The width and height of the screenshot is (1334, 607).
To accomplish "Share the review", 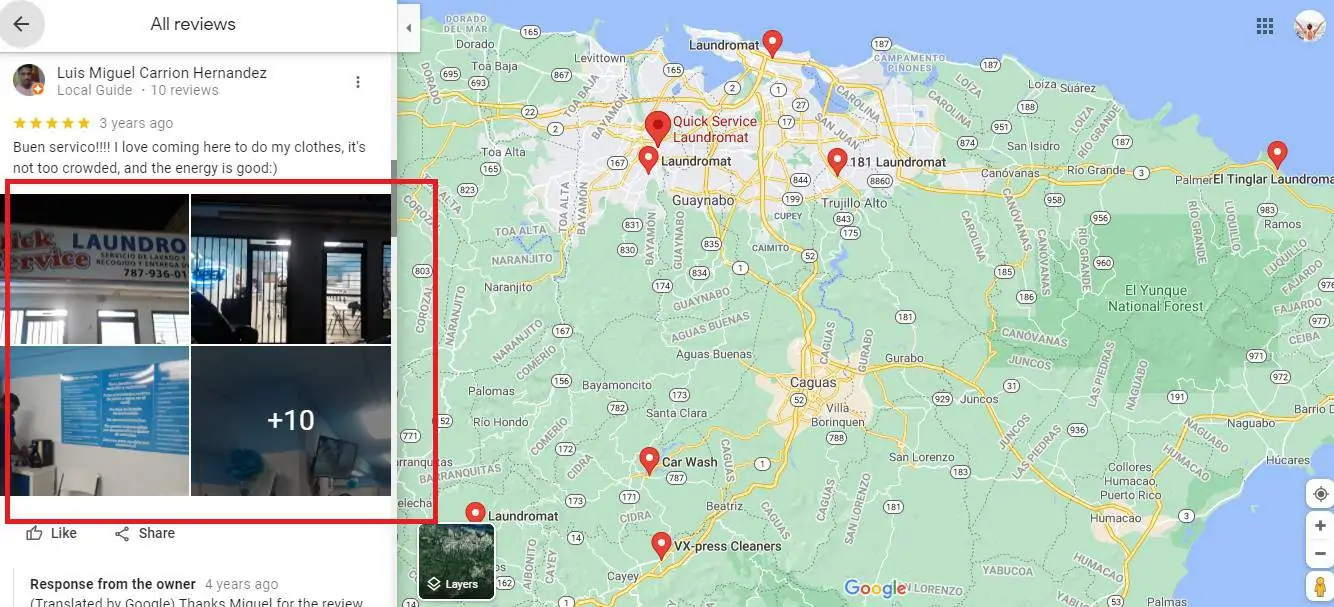I will click(x=145, y=533).
